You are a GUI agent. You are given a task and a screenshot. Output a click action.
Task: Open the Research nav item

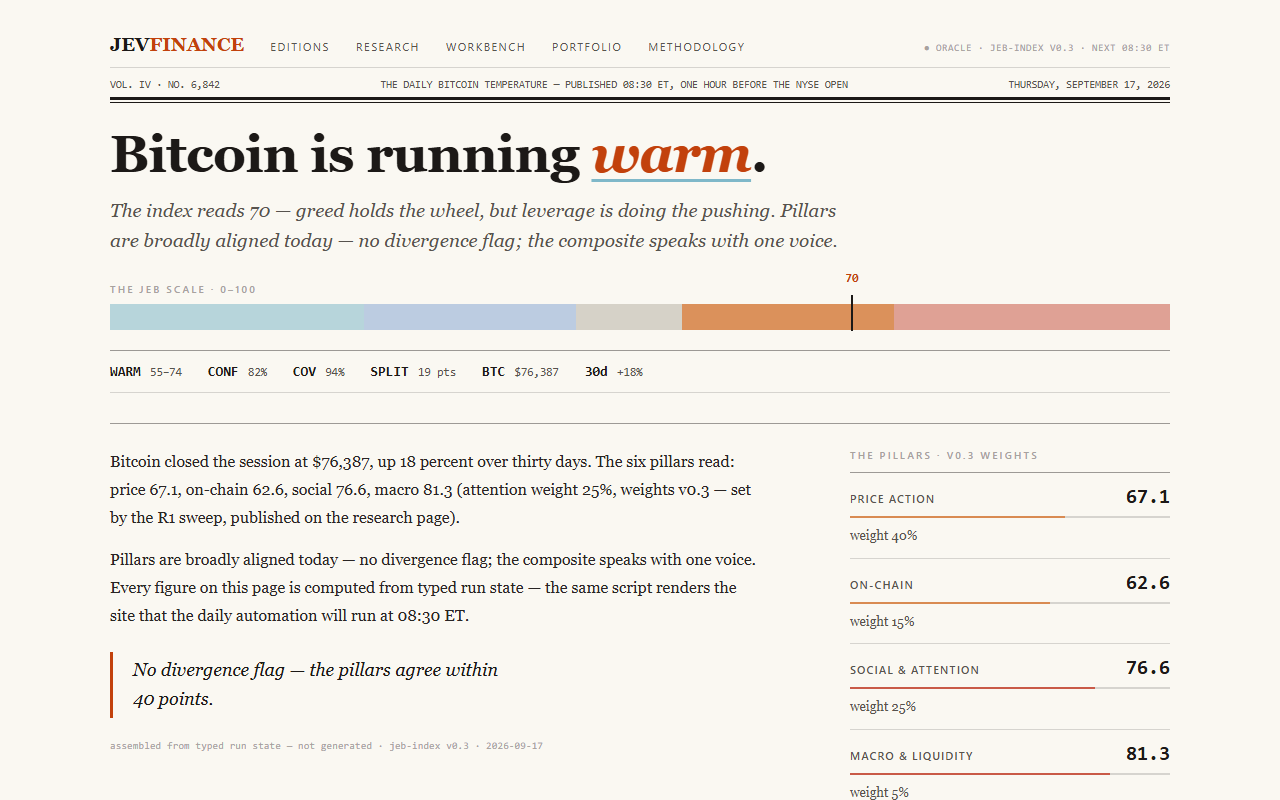pos(388,47)
